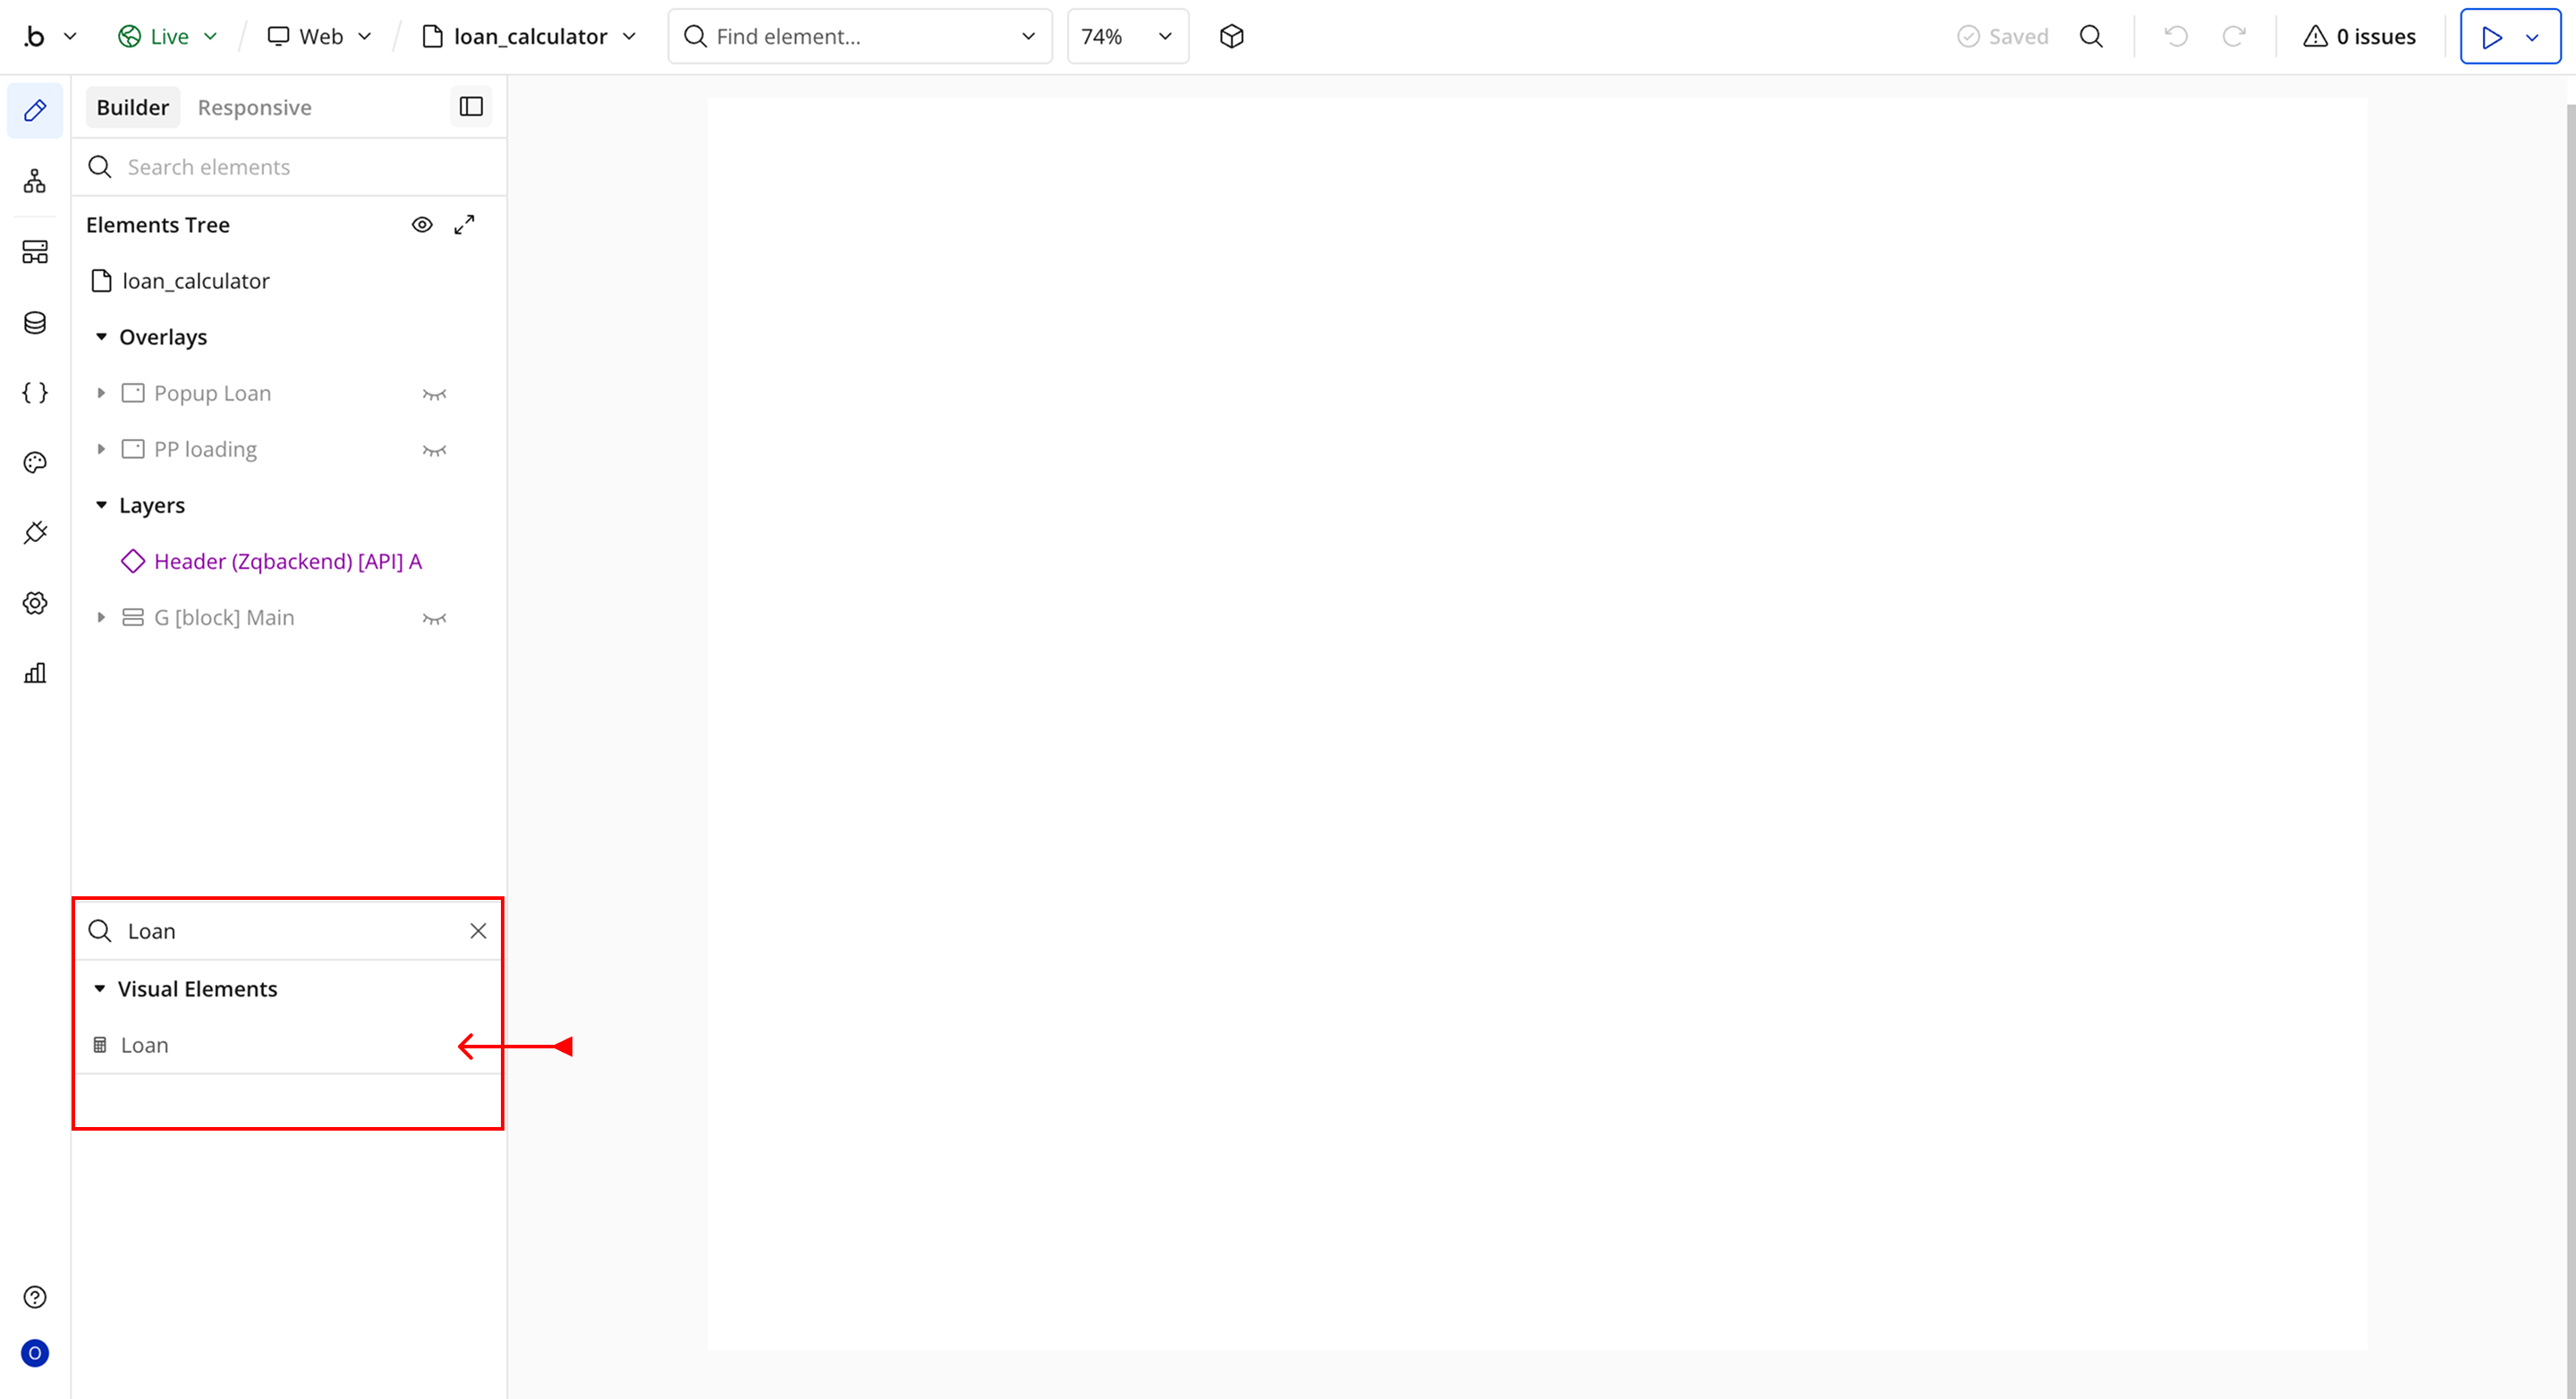Show the hidden PP loading element
The height and width of the screenshot is (1399, 2576).
tap(434, 450)
